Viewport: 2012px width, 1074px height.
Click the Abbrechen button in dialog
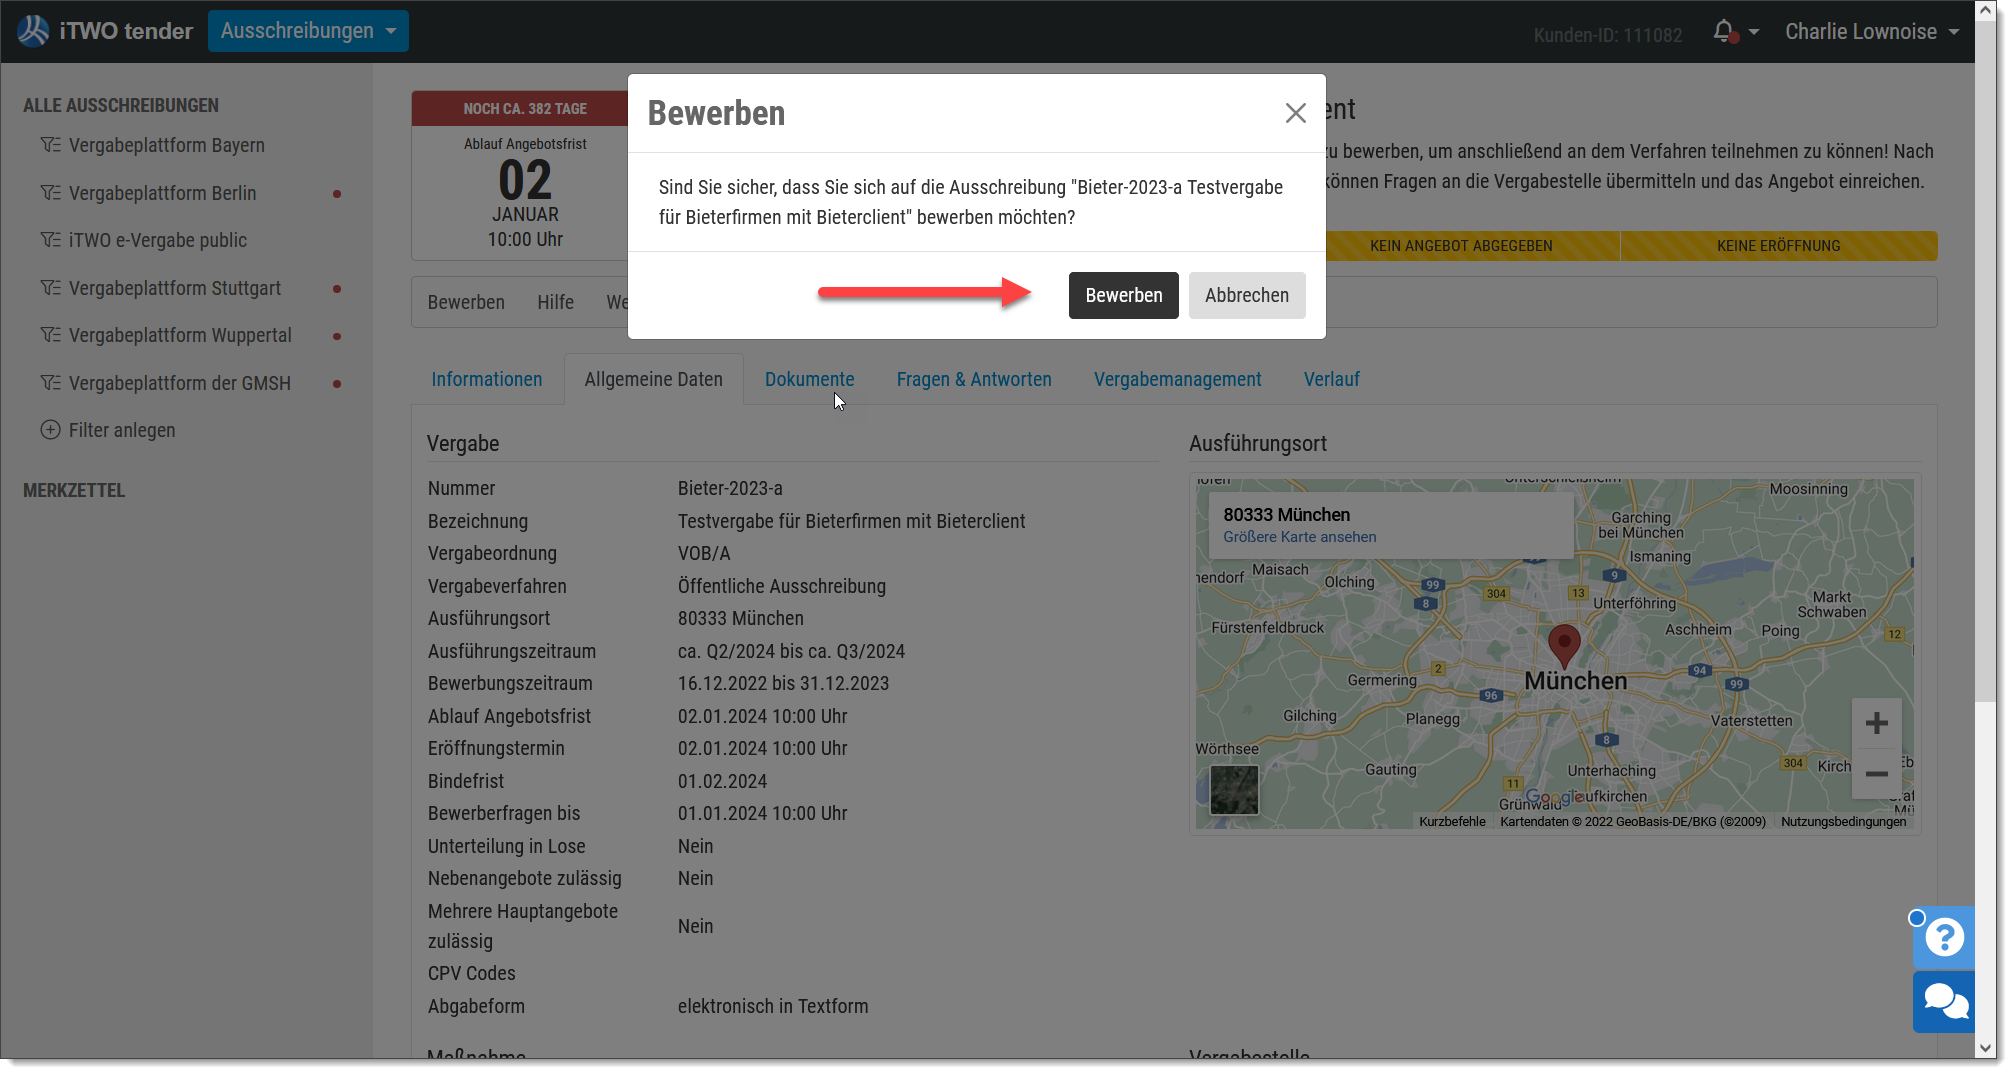pos(1246,296)
